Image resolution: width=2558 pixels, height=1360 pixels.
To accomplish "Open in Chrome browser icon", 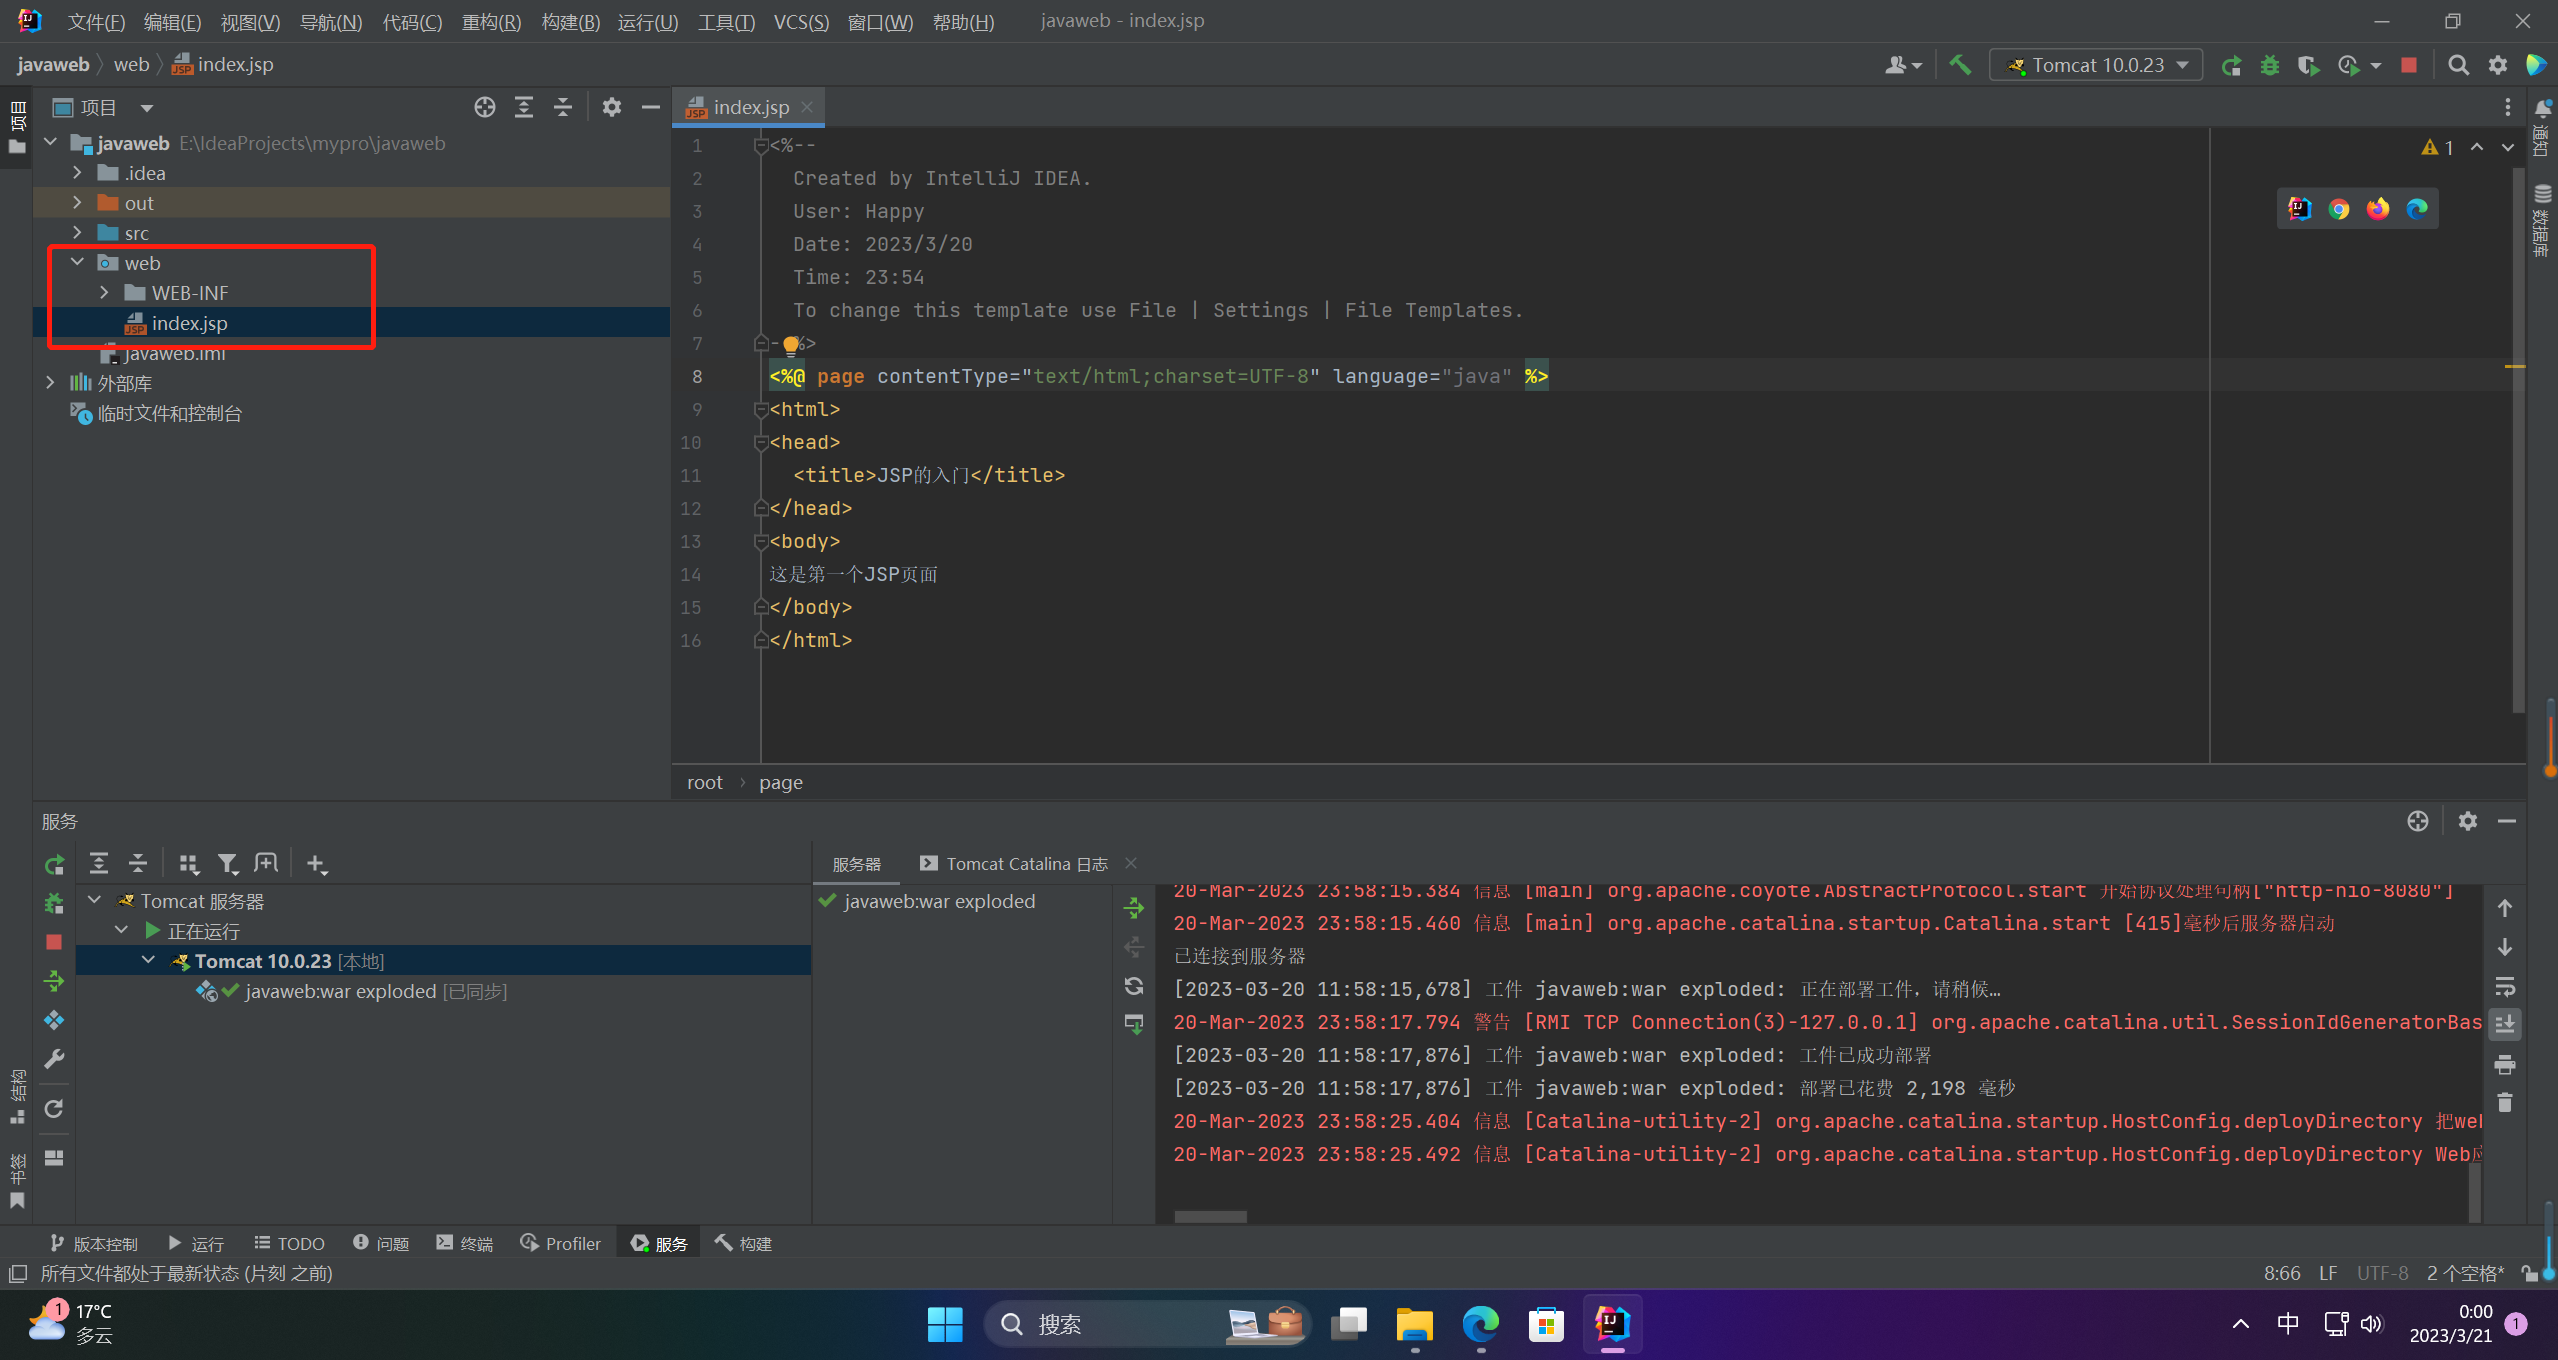I will pos(2339,209).
